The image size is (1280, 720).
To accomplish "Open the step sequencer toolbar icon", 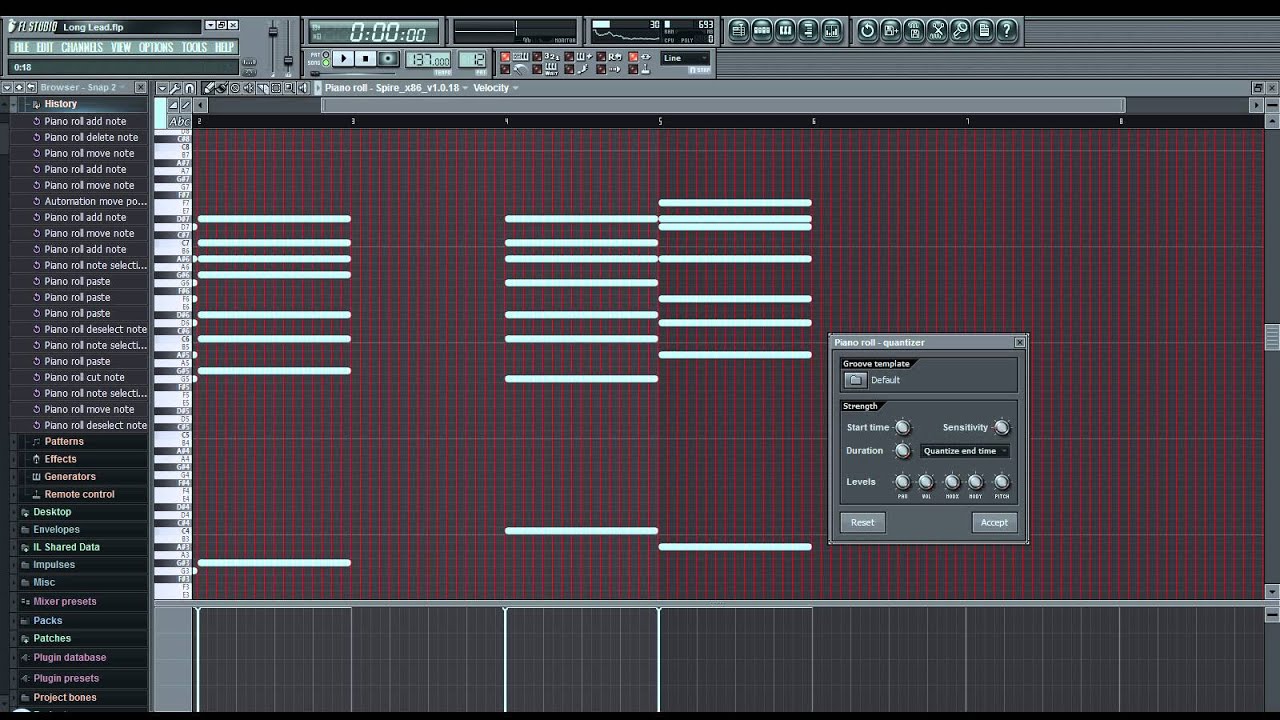I will (762, 30).
